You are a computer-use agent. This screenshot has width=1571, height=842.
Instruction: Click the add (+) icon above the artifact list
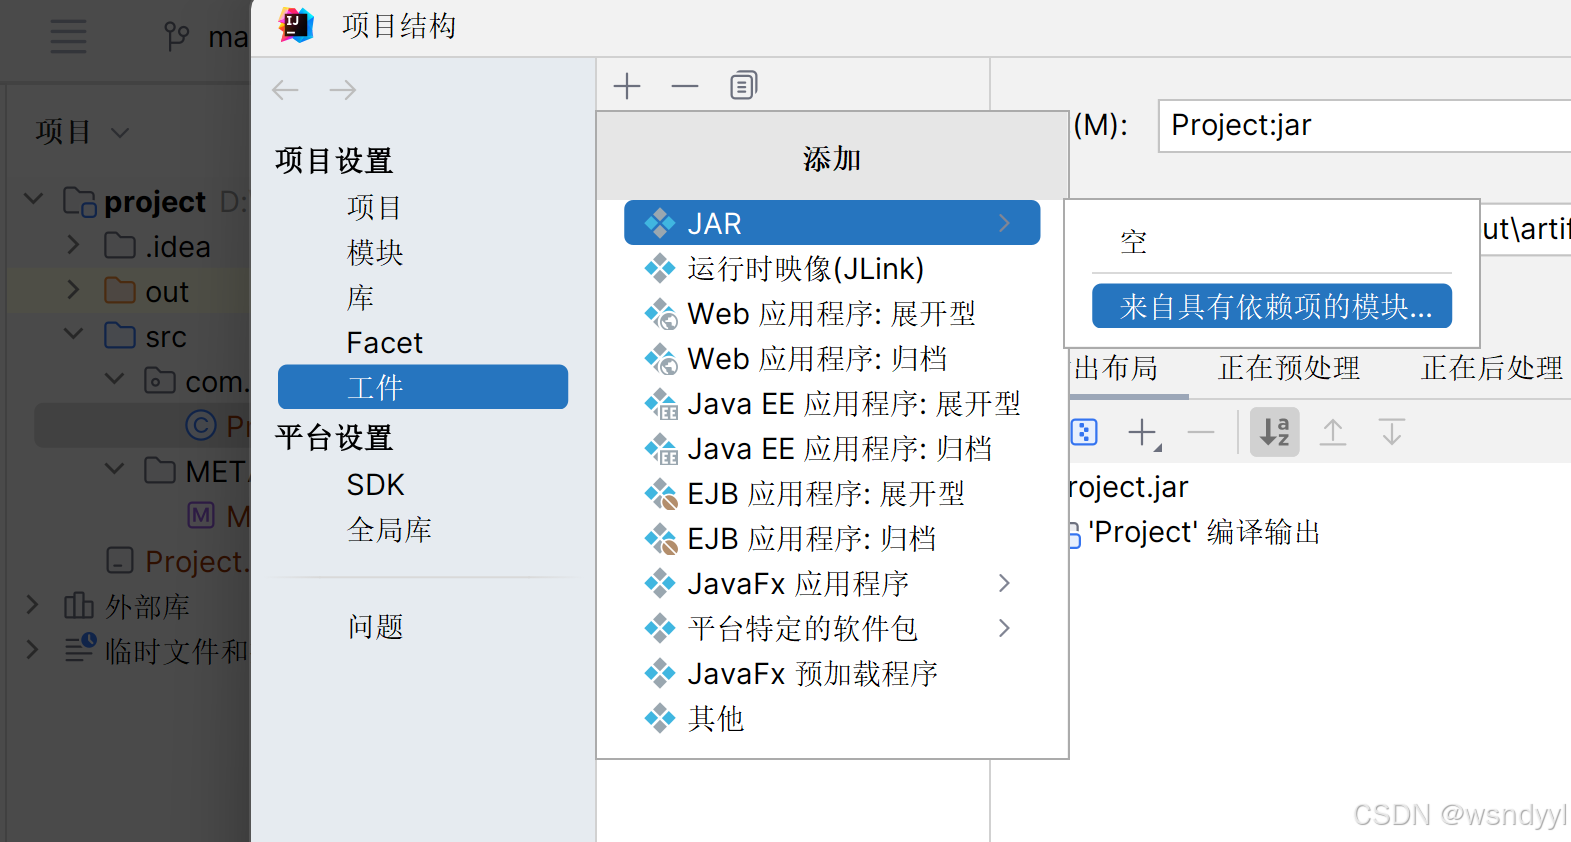(x=626, y=85)
